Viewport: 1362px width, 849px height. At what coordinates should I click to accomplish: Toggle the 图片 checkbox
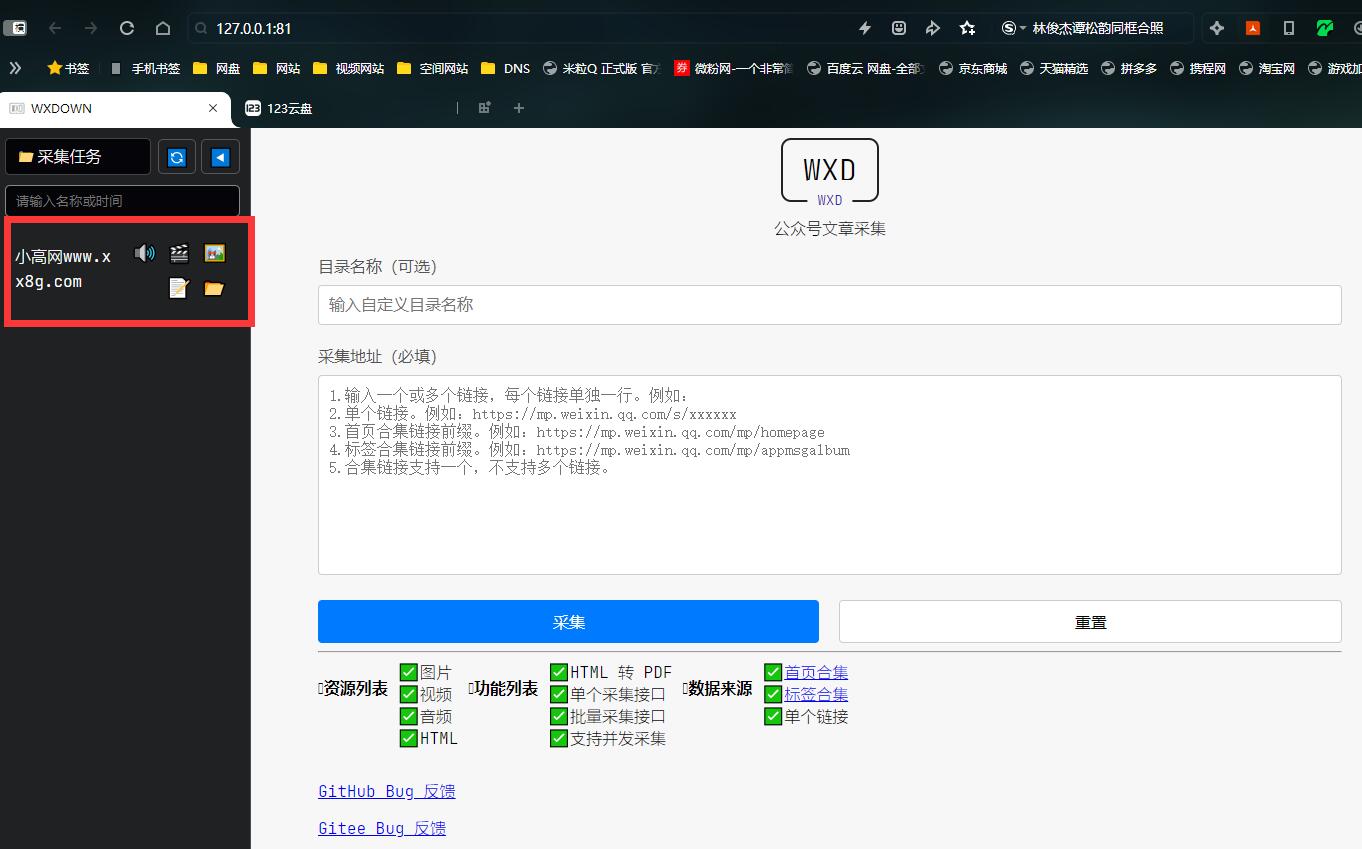[408, 672]
